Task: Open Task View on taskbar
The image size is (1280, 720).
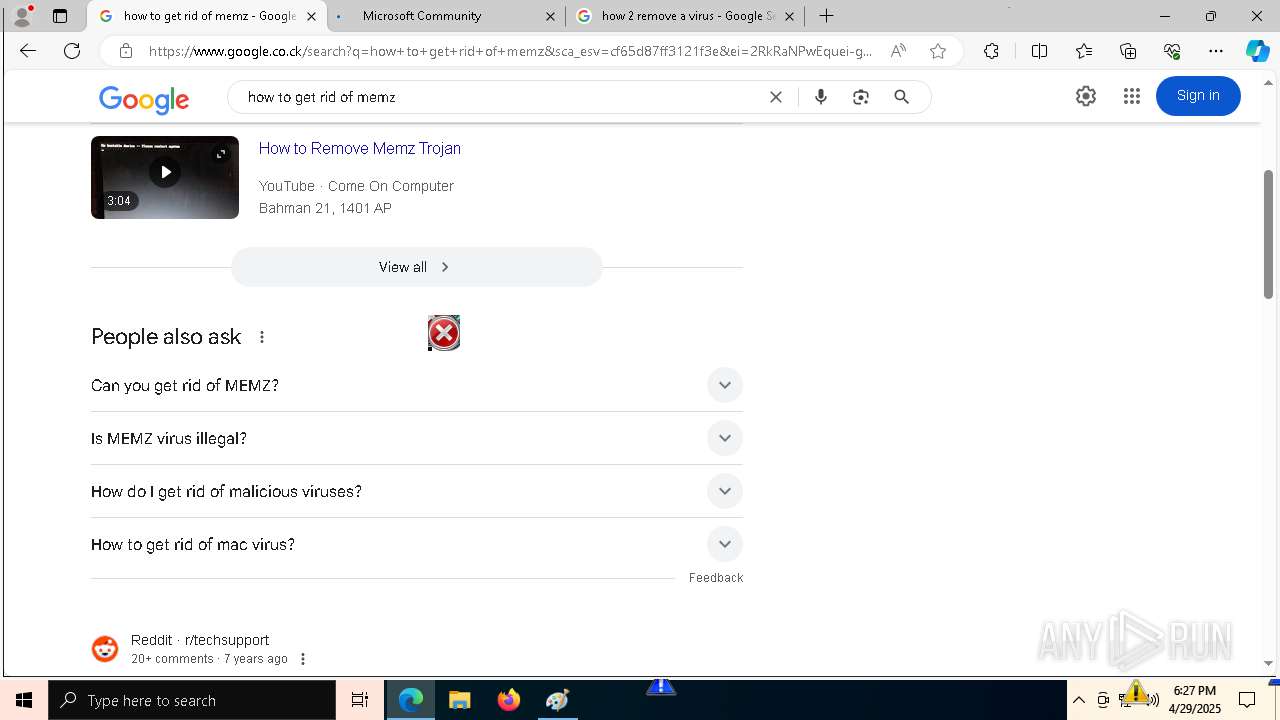Action: 360,700
